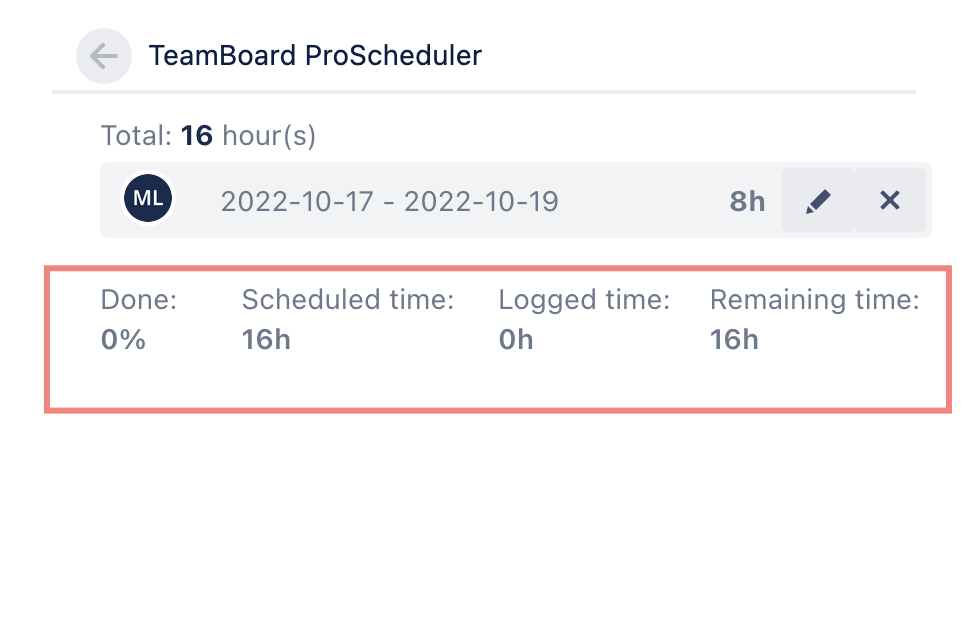Click the 0h value under Logged time
Screen dimensions: 966x624
coord(516,340)
